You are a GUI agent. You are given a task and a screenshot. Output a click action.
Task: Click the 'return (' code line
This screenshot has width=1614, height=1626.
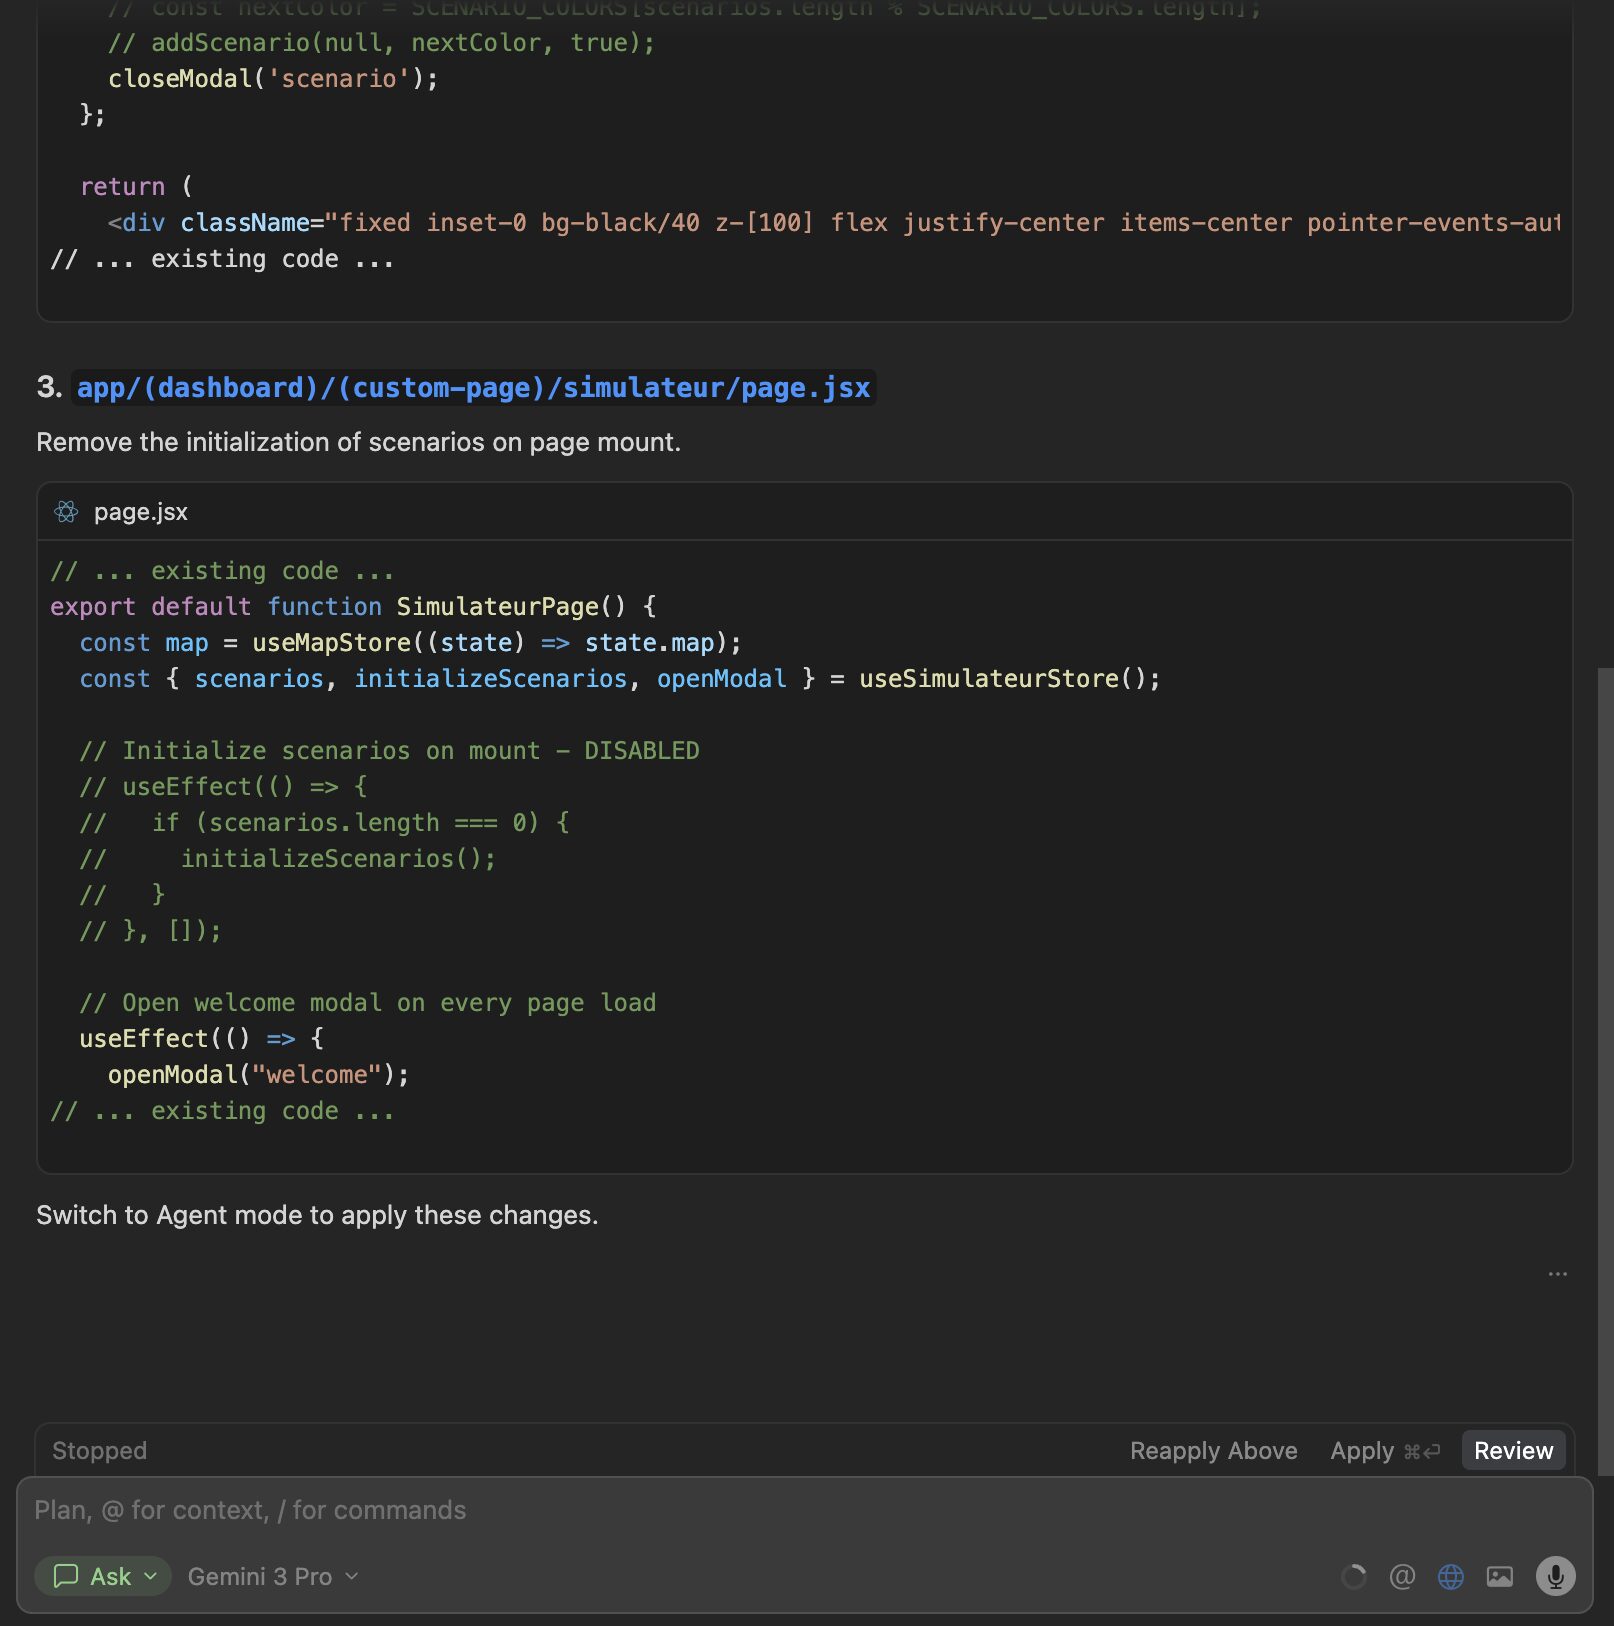coord(136,186)
